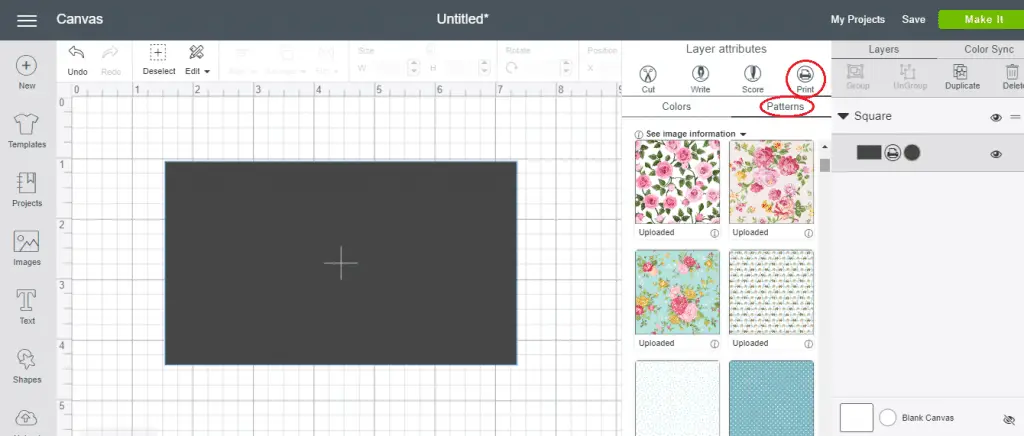Click the dark gray layer color swatch
Screen dimensions: 1024x436
[869, 153]
